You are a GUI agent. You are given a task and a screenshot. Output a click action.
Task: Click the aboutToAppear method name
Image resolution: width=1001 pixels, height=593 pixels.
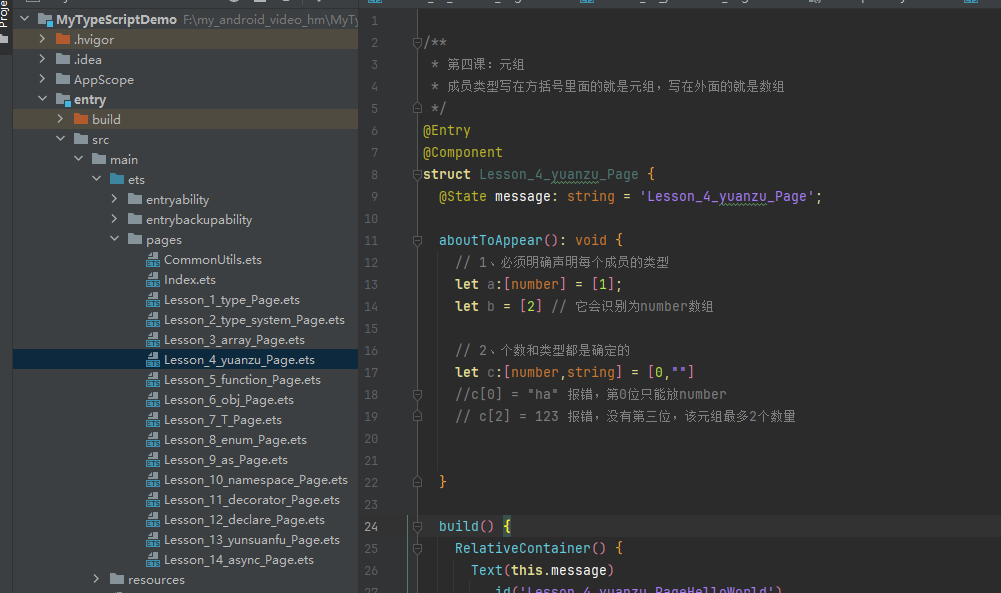pyautogui.click(x=490, y=241)
